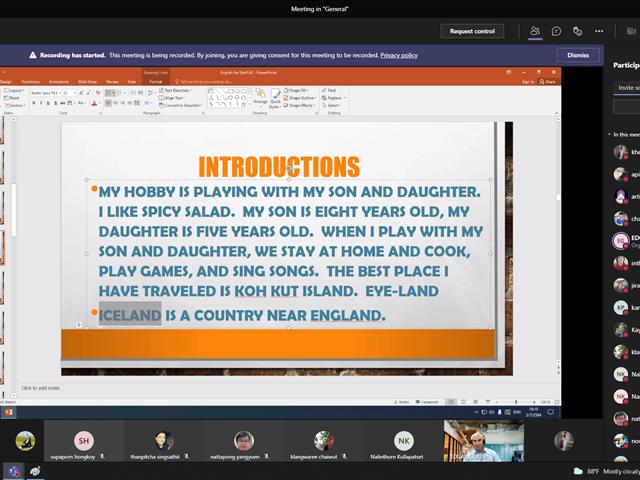Toggle Underline formatting in the ribbon
640x480 pixels.
pyautogui.click(x=48, y=103)
